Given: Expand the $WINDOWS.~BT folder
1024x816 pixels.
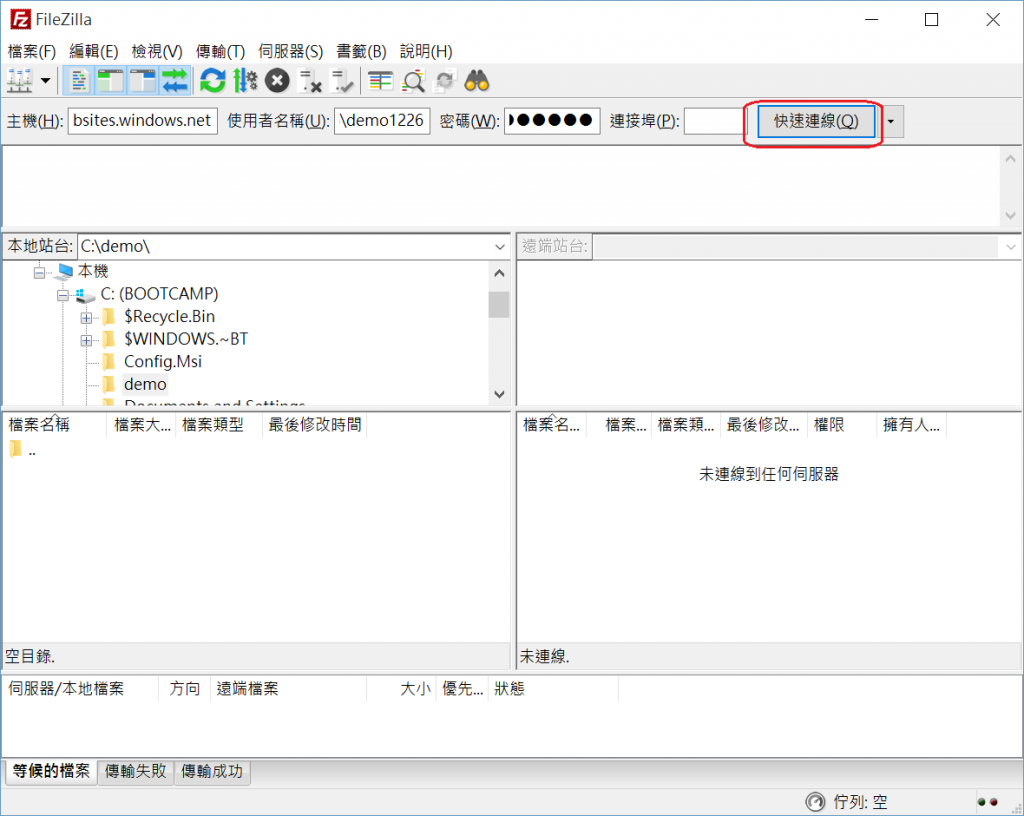Looking at the screenshot, I should (86, 340).
